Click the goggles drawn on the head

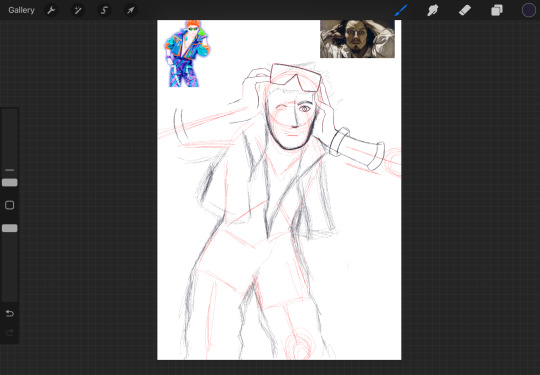pos(295,77)
